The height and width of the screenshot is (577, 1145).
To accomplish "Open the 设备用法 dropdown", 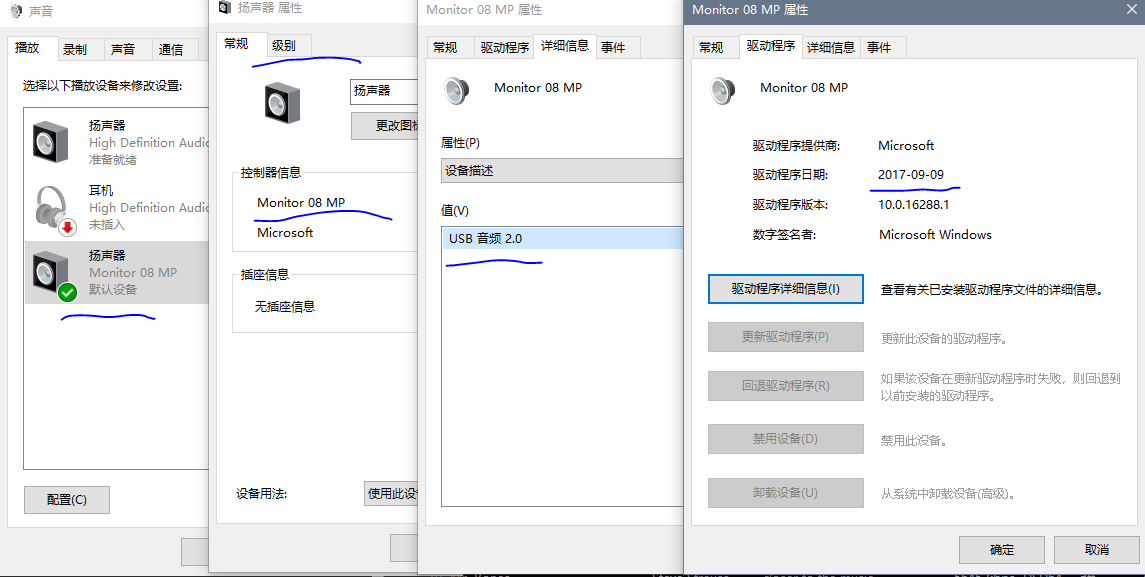I will pos(392,493).
